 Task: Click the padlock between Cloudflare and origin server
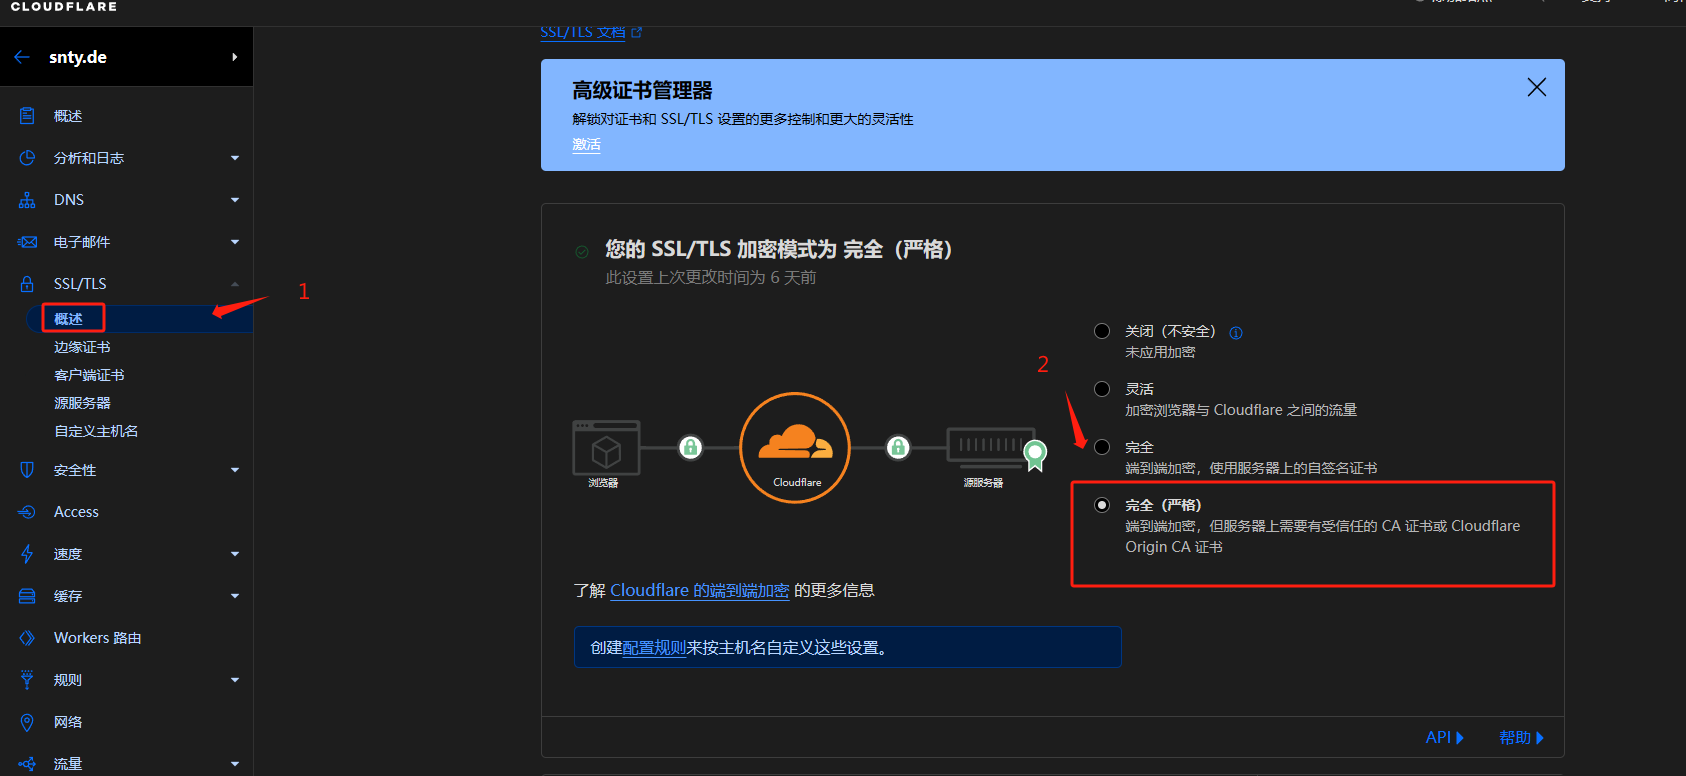[x=898, y=447]
